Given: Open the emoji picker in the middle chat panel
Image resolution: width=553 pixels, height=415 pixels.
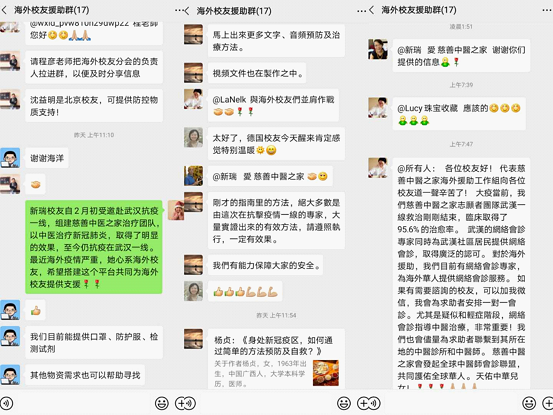Looking at the screenshot, I should tap(344, 403).
